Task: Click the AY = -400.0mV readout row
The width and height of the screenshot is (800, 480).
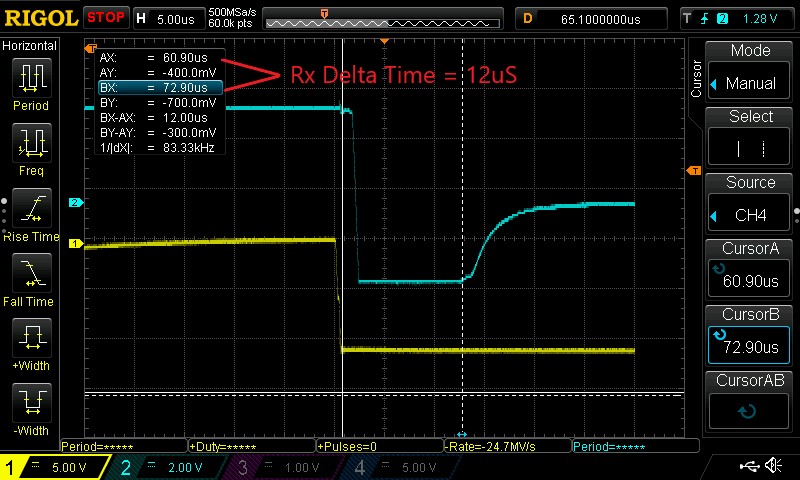Action: pos(160,72)
